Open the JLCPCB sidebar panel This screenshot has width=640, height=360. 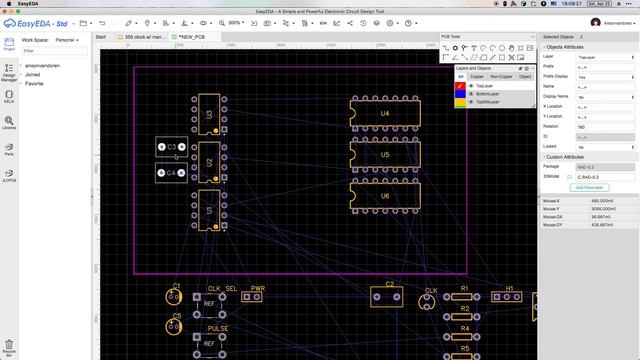click(9, 176)
